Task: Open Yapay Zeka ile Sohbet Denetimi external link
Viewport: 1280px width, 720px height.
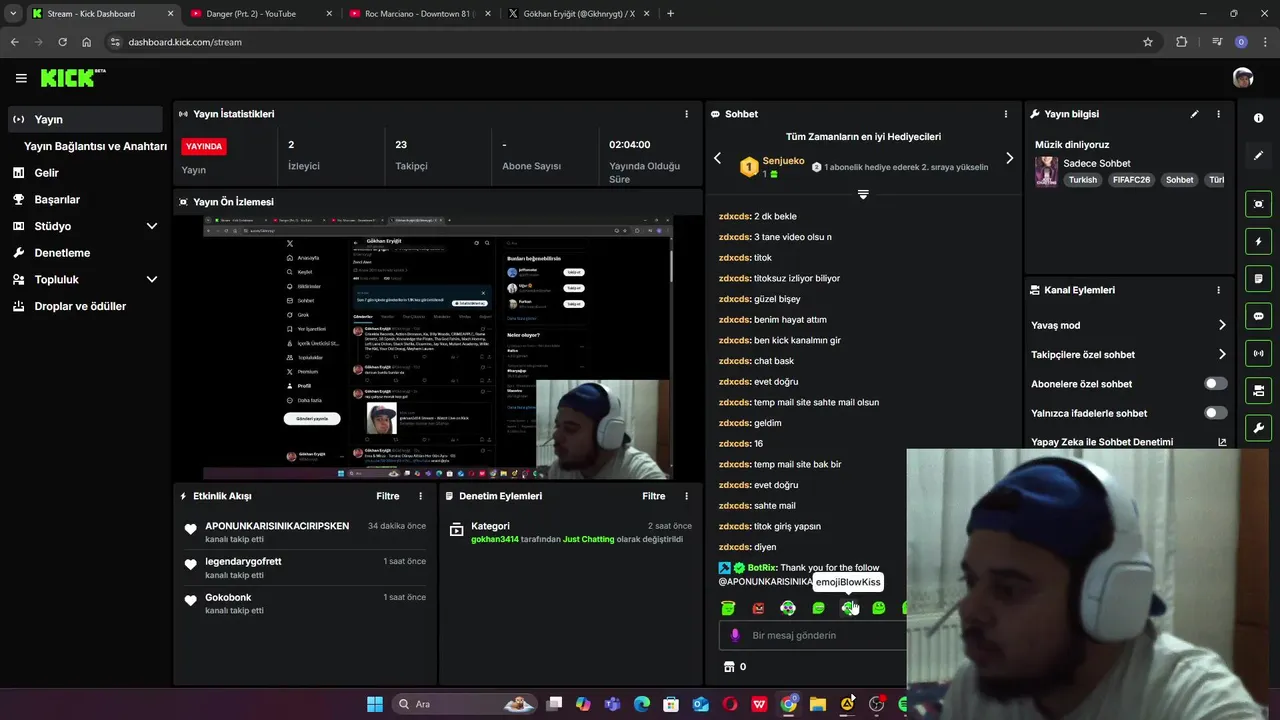Action: (x=1222, y=442)
